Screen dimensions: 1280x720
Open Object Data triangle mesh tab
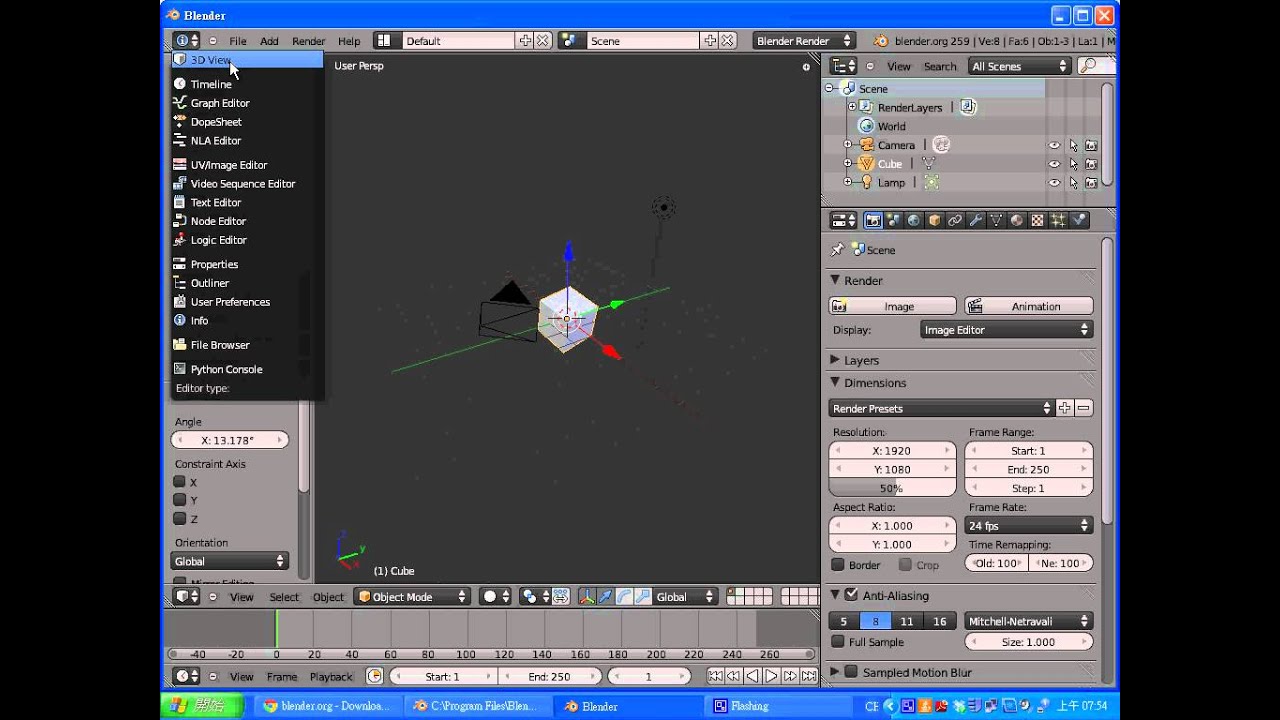click(x=996, y=220)
